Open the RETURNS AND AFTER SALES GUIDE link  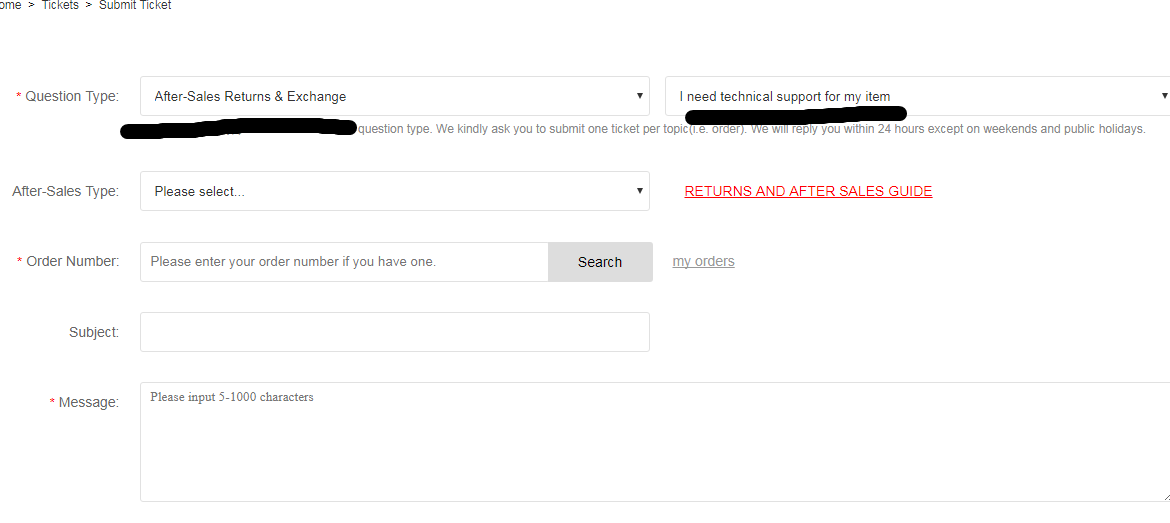click(808, 191)
